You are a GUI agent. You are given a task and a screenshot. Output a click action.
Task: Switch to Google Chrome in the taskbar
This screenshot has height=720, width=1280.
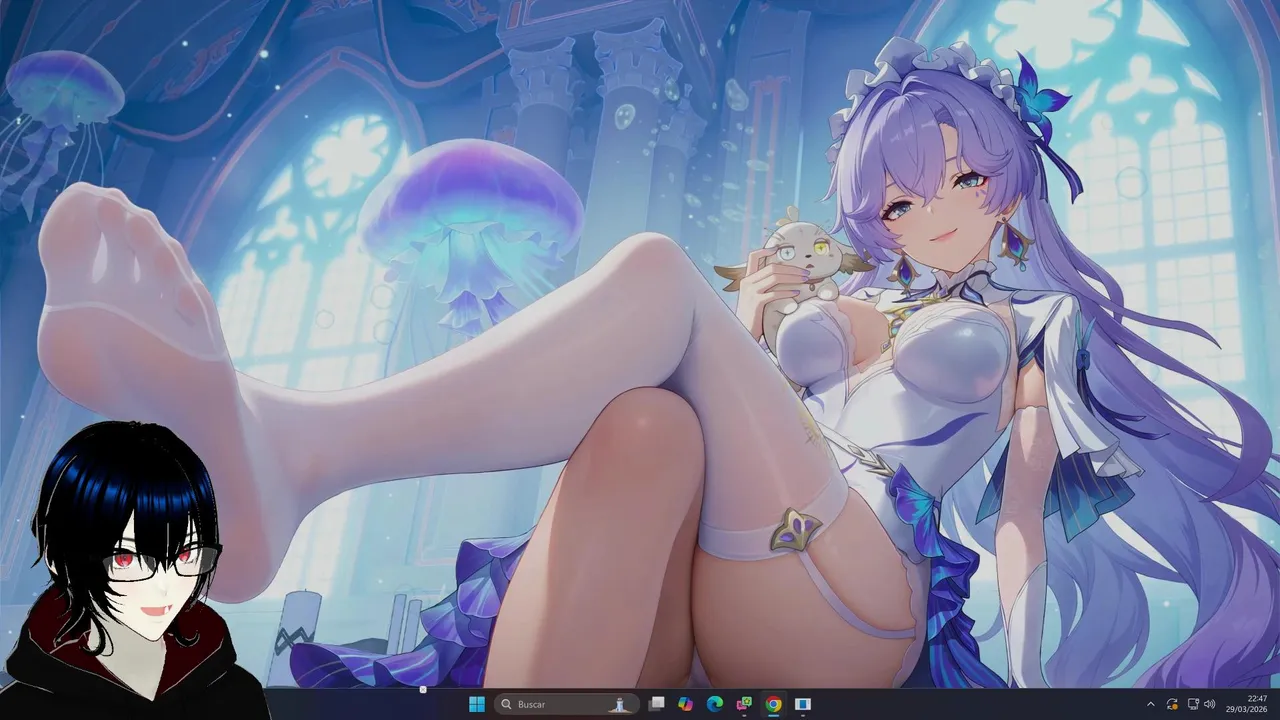pyautogui.click(x=773, y=704)
